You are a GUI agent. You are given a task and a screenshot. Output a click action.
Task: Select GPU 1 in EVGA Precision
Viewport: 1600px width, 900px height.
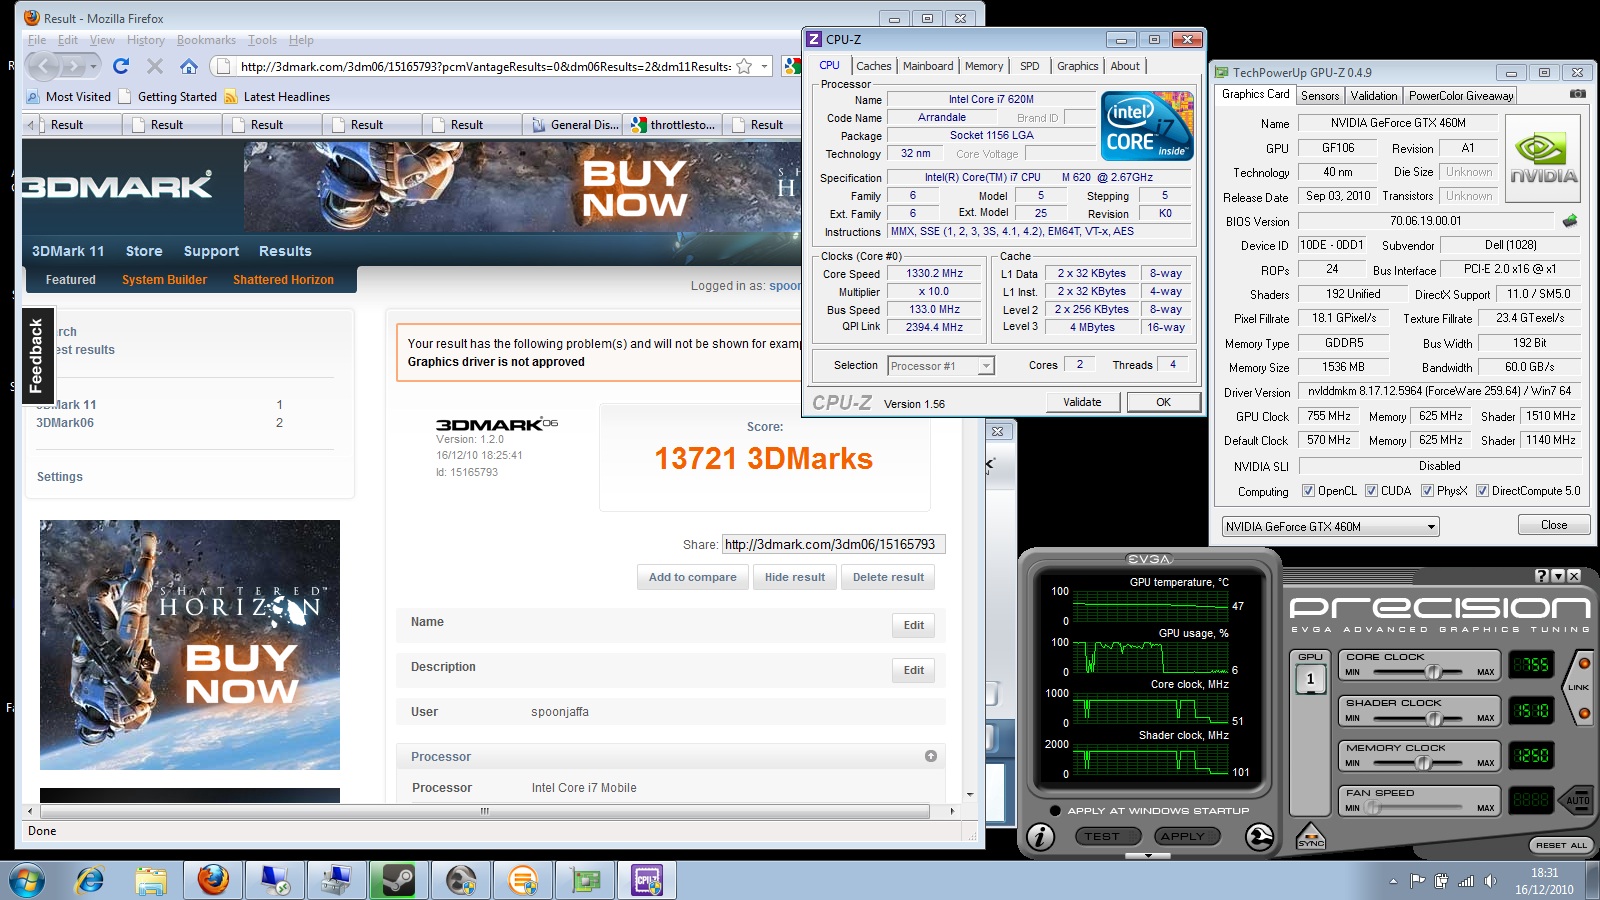tap(1310, 679)
